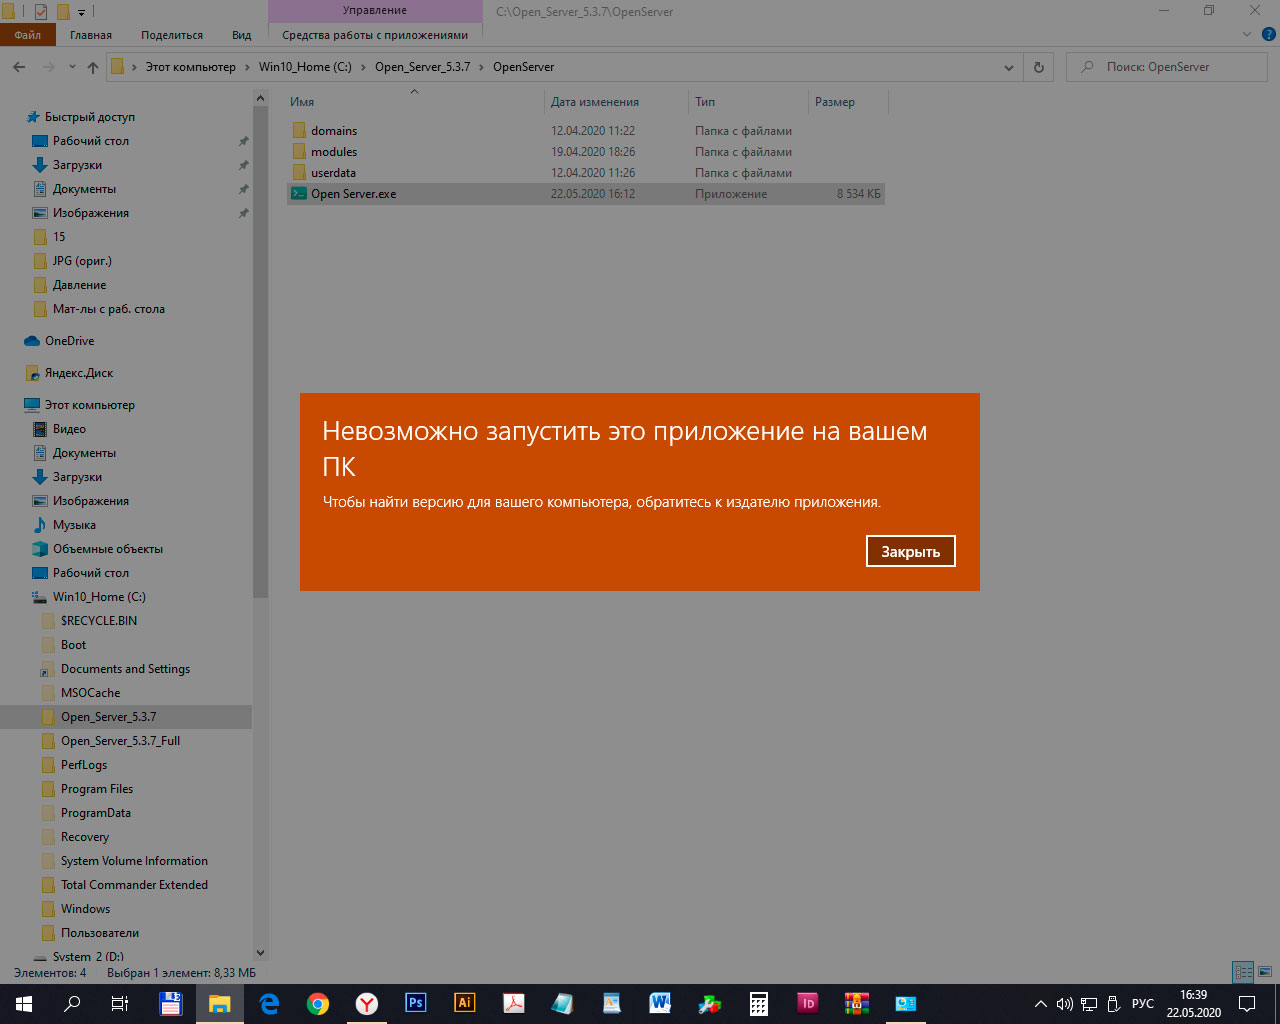Viewport: 1280px width, 1024px height.
Task: Go forward in Explorer navigation
Action: point(47,67)
